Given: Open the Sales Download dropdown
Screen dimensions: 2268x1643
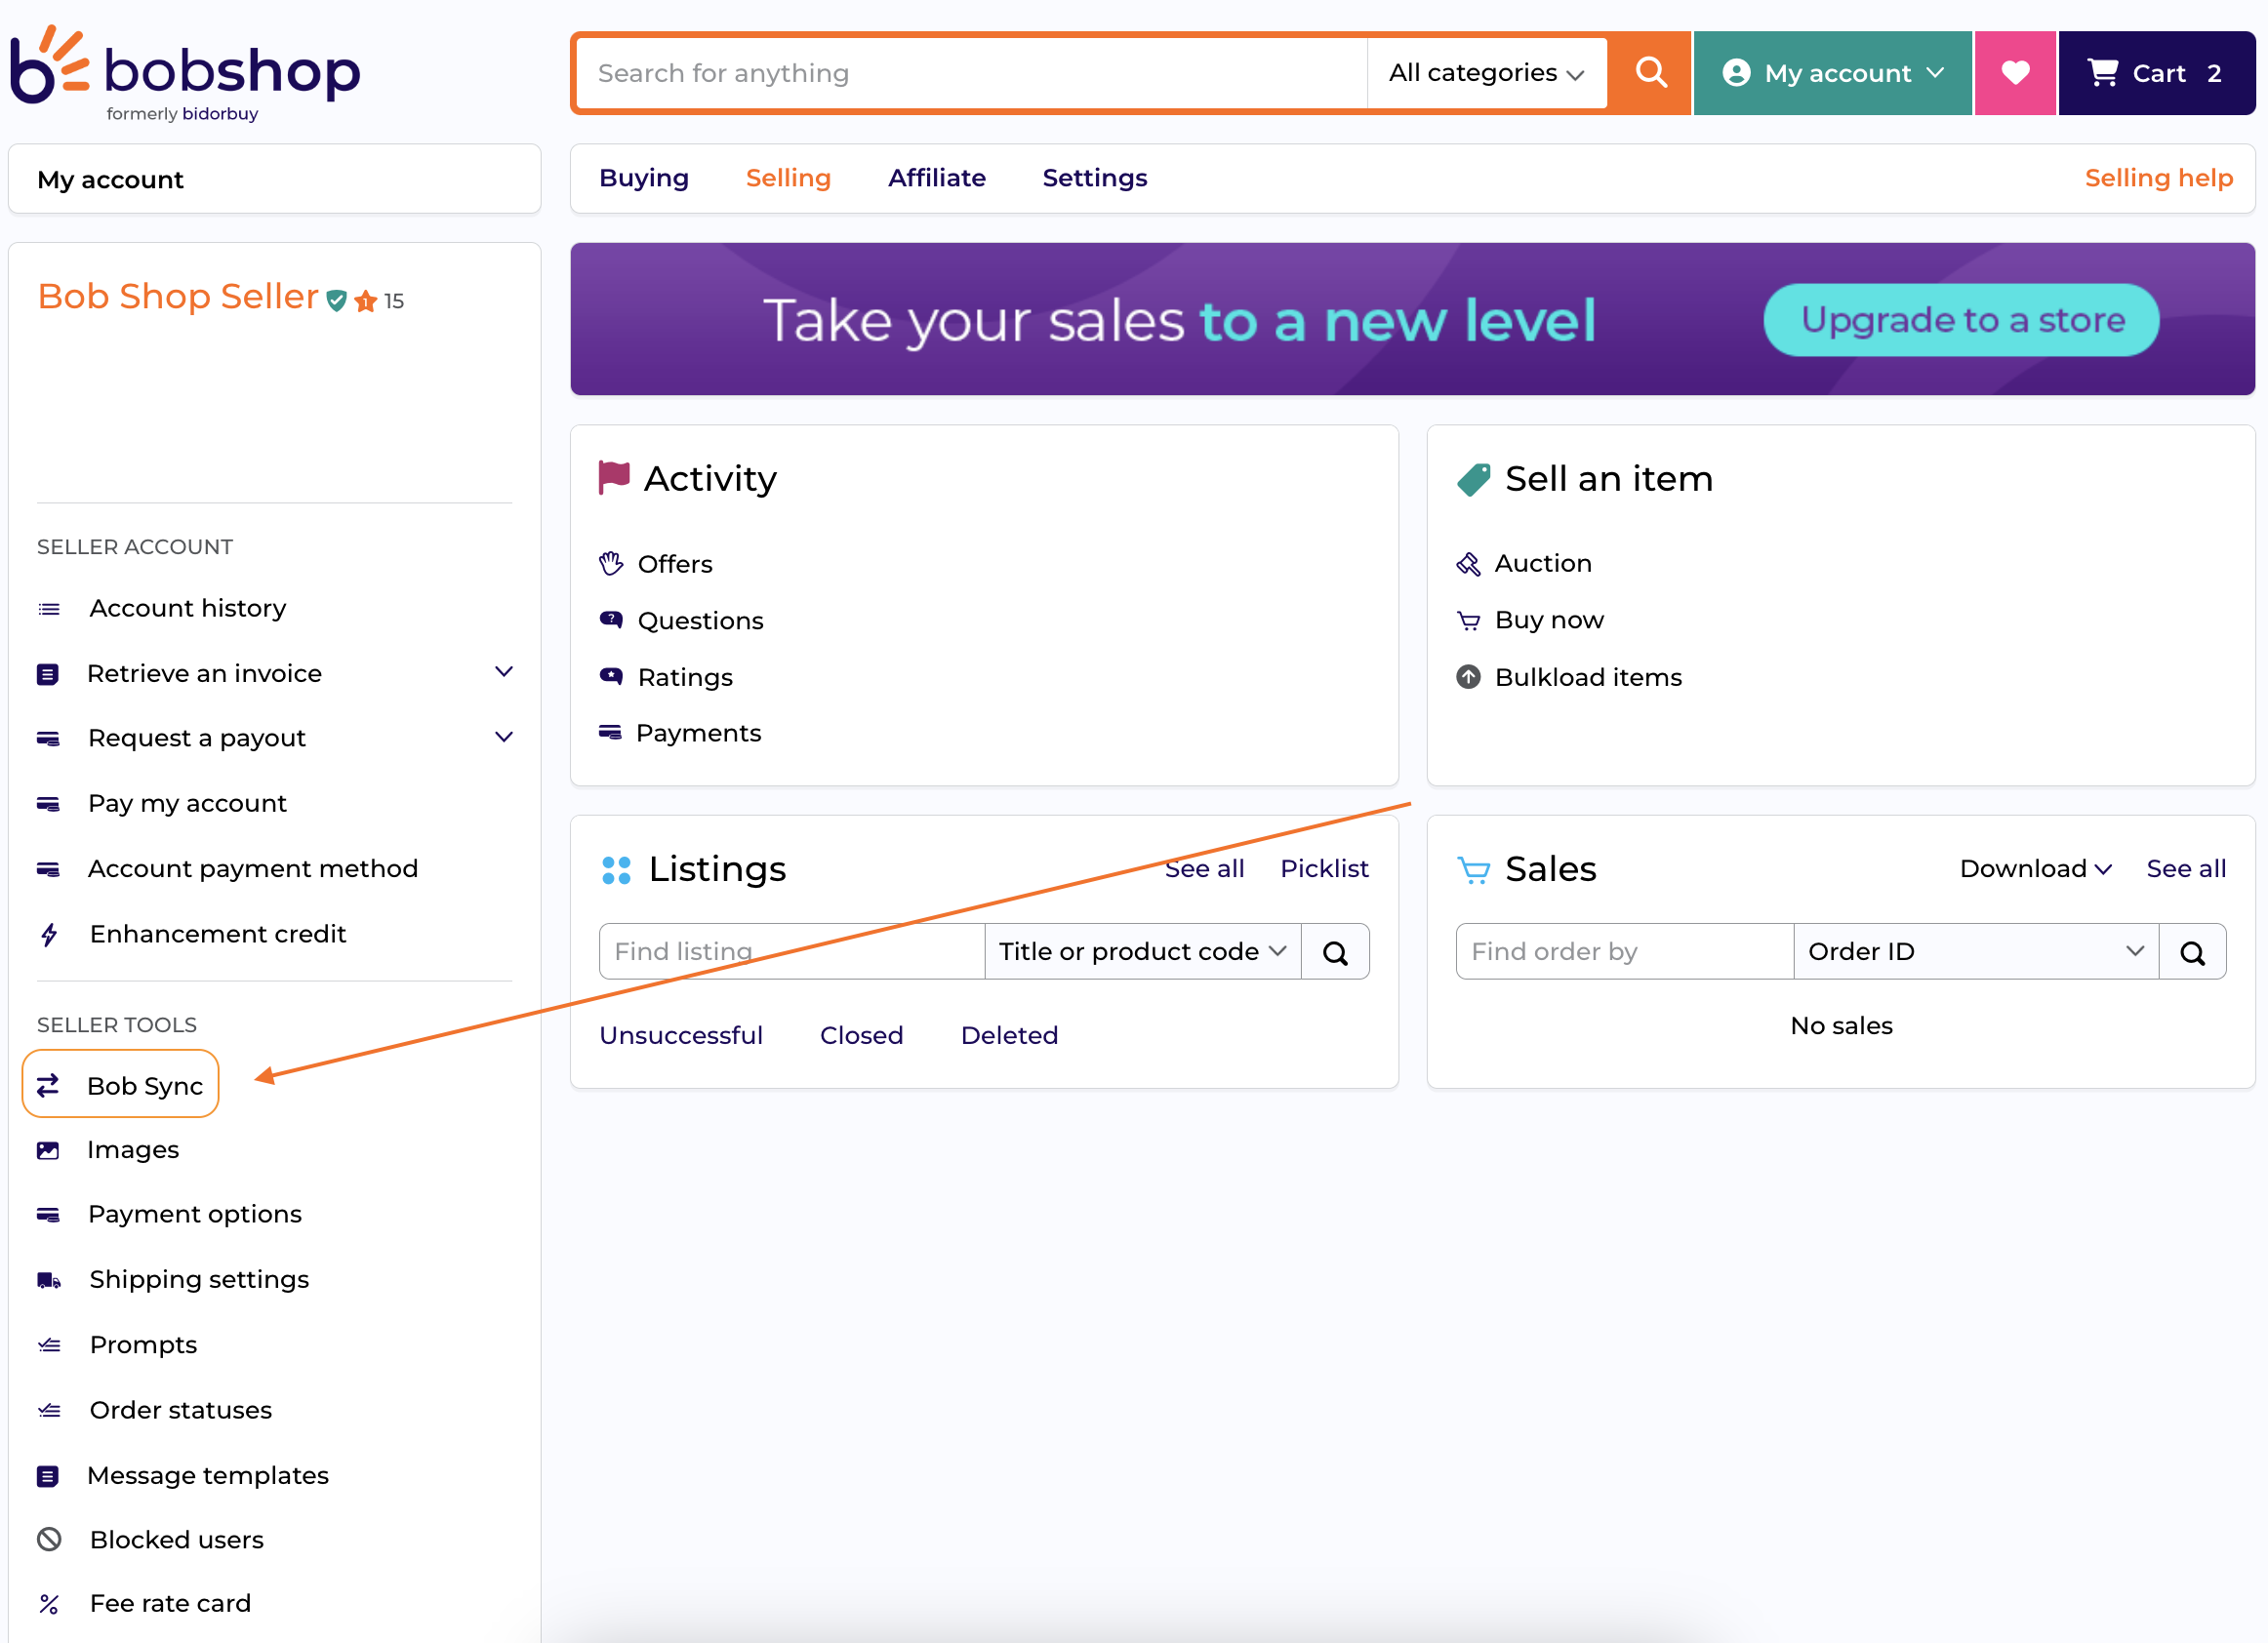Looking at the screenshot, I should click(2035, 869).
